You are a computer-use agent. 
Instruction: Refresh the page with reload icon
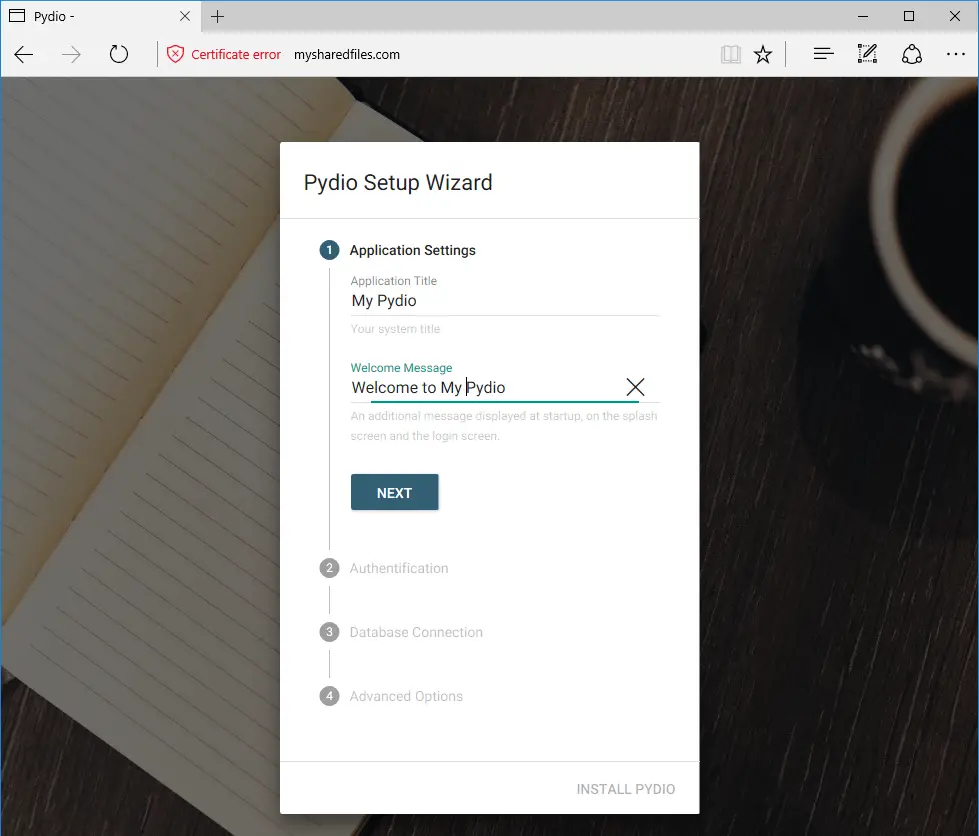tap(119, 54)
